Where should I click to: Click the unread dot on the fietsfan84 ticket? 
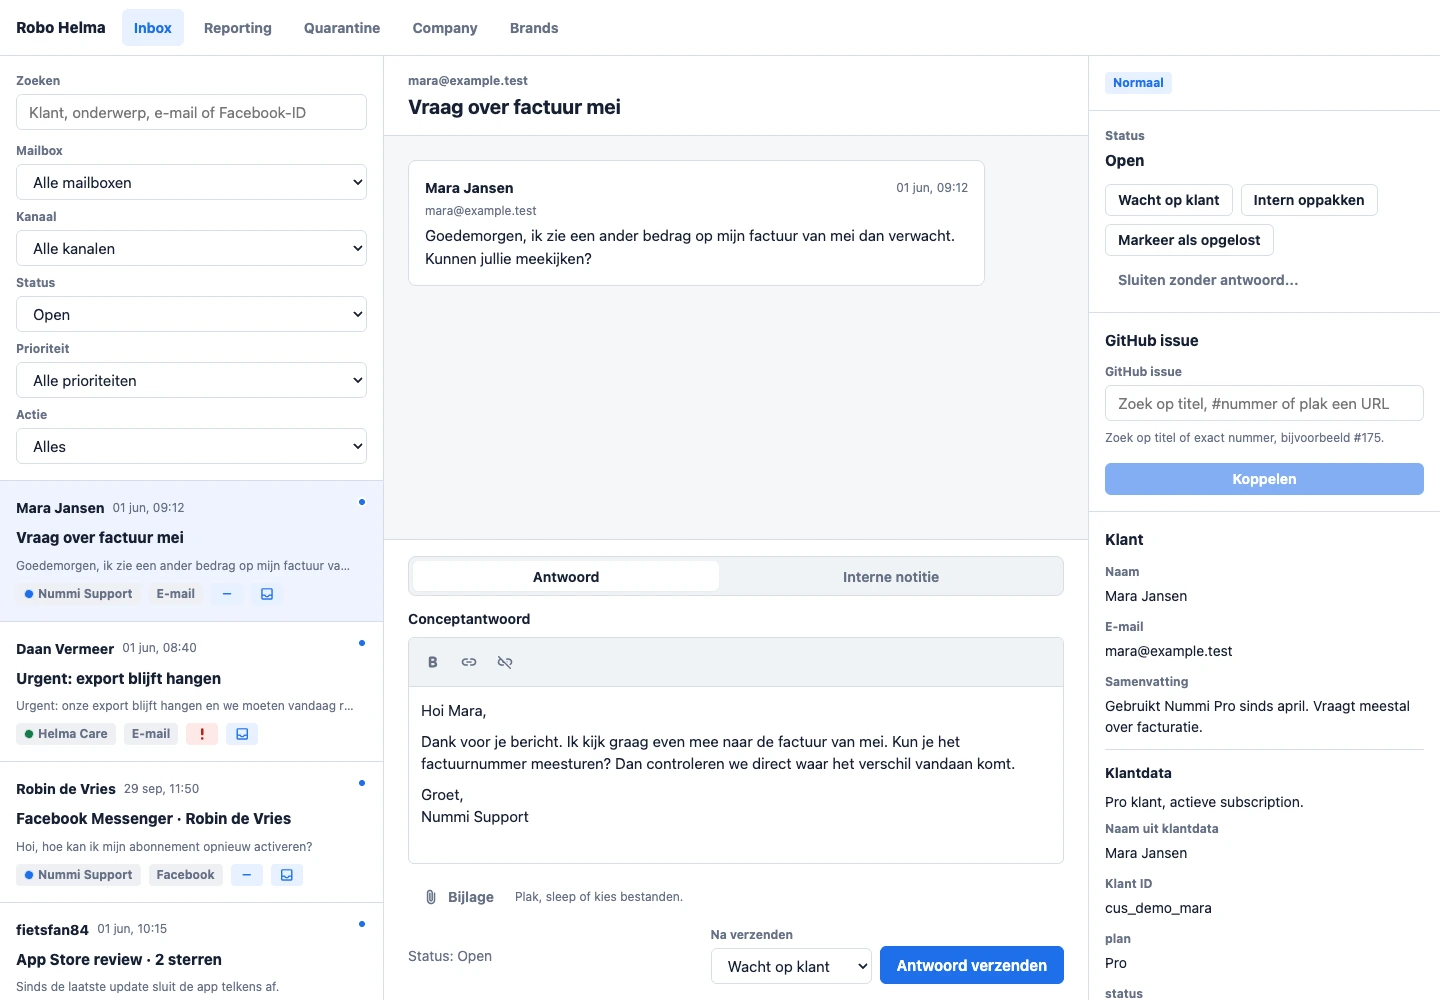(x=362, y=924)
